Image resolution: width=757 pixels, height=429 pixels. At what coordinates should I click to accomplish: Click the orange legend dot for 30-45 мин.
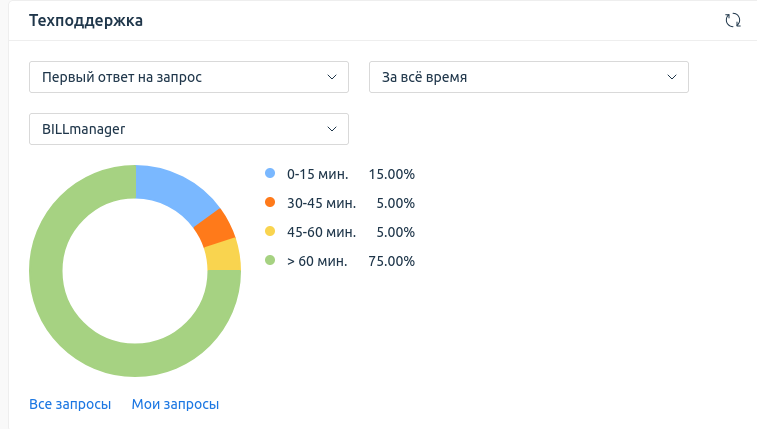(x=270, y=203)
